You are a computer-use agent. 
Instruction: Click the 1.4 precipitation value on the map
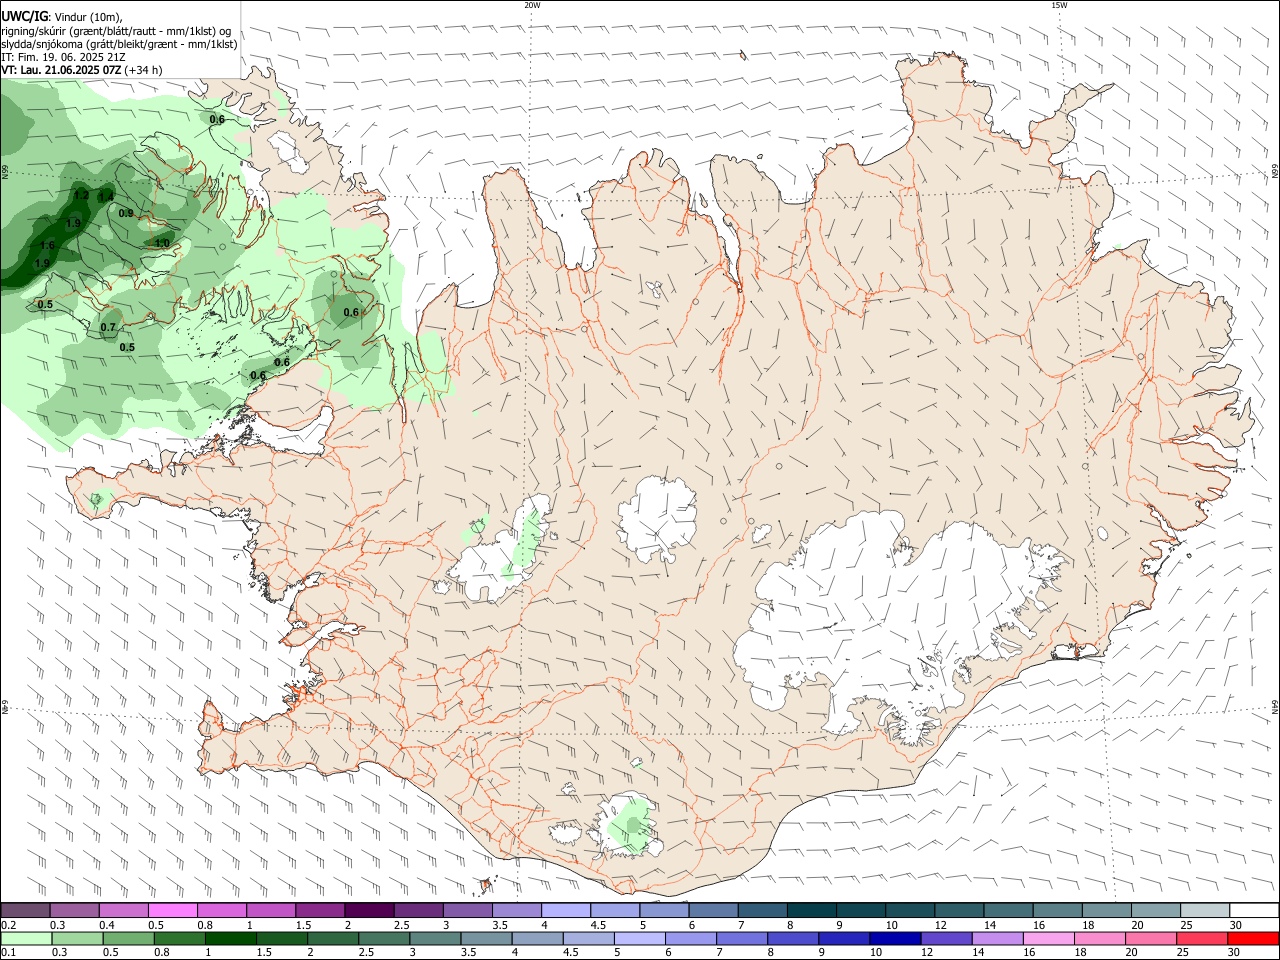click(x=106, y=197)
